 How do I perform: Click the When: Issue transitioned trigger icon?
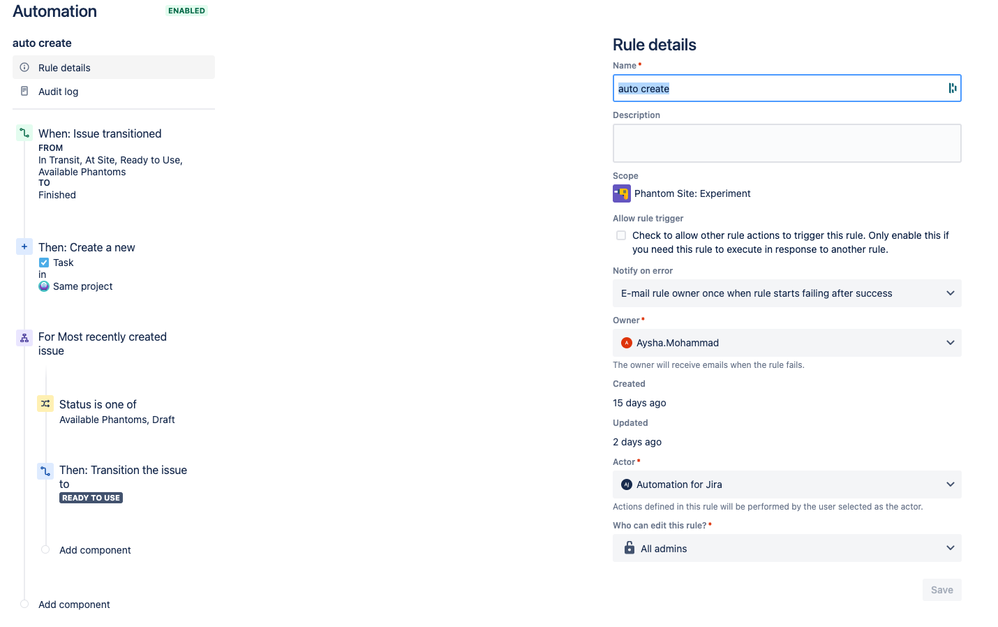[24, 133]
